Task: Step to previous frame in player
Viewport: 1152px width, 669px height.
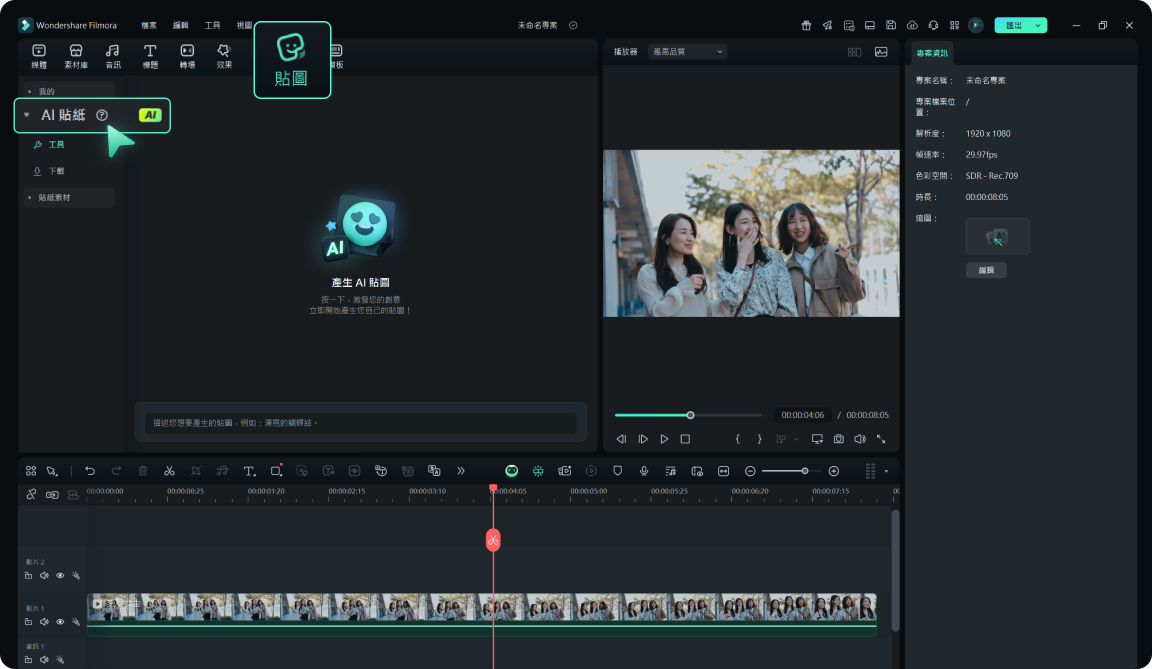Action: (621, 439)
